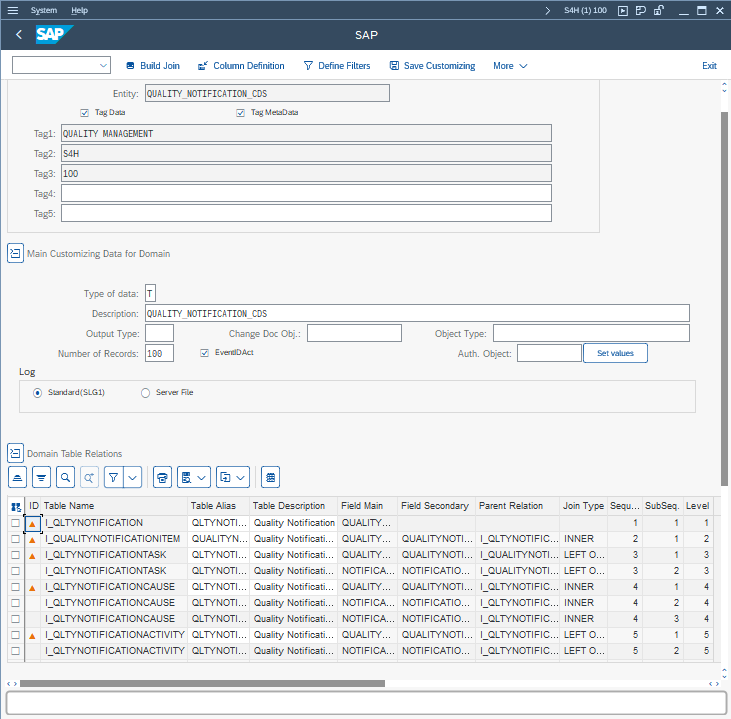
Task: Expand the More menu in toolbar
Action: coord(509,66)
